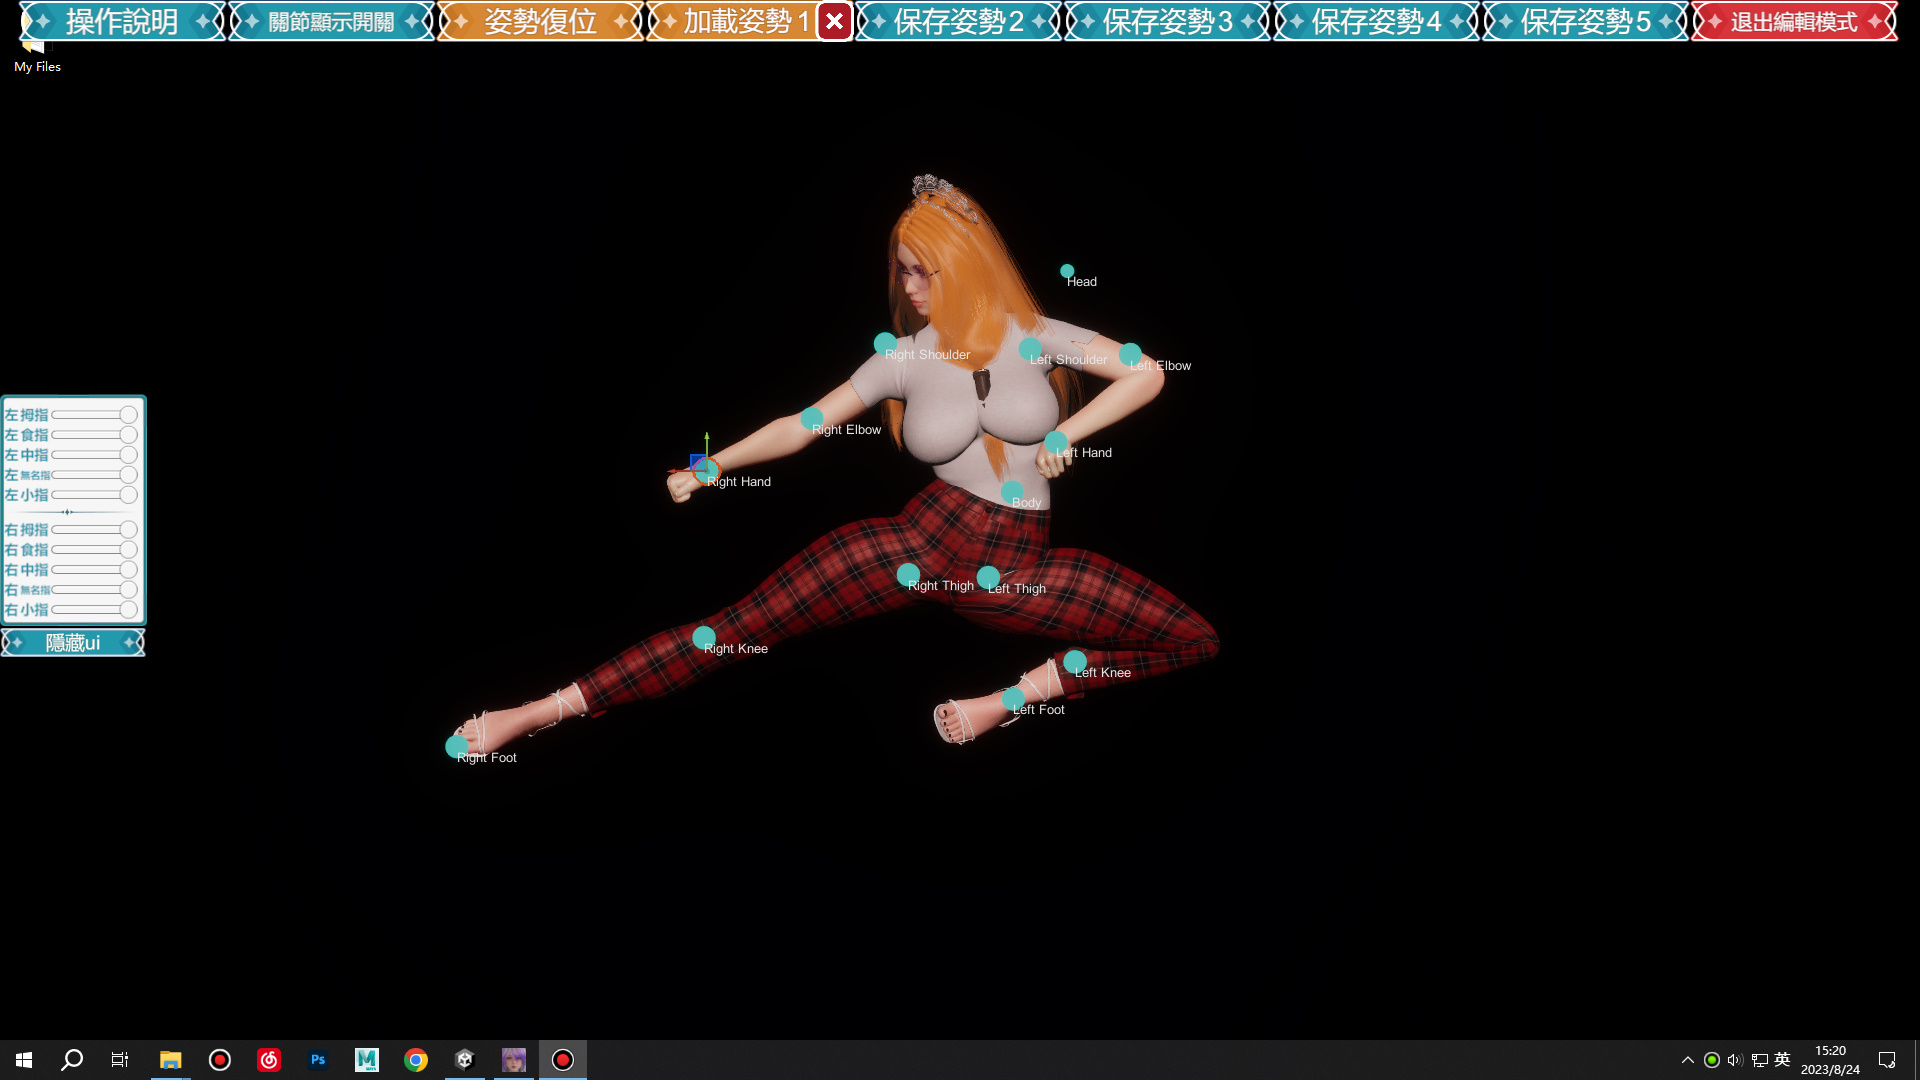The image size is (1920, 1080).
Task: Select the Left Thigh joint marker
Action: click(x=989, y=576)
